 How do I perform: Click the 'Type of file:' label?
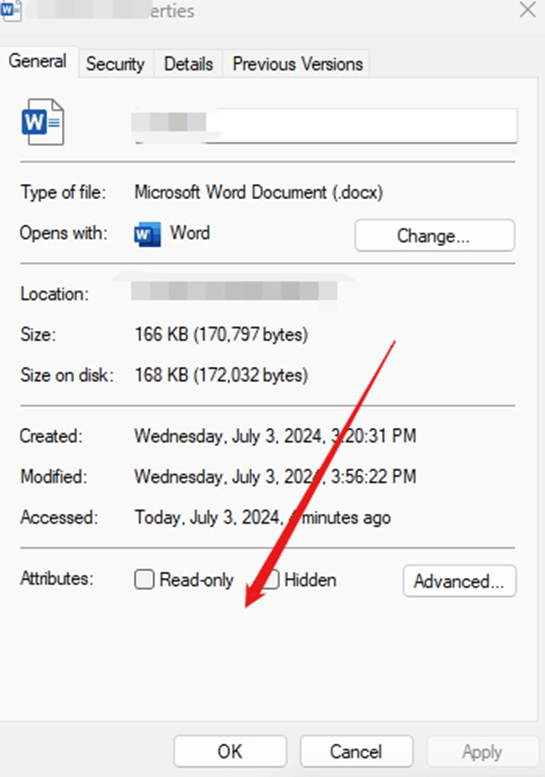click(63, 192)
